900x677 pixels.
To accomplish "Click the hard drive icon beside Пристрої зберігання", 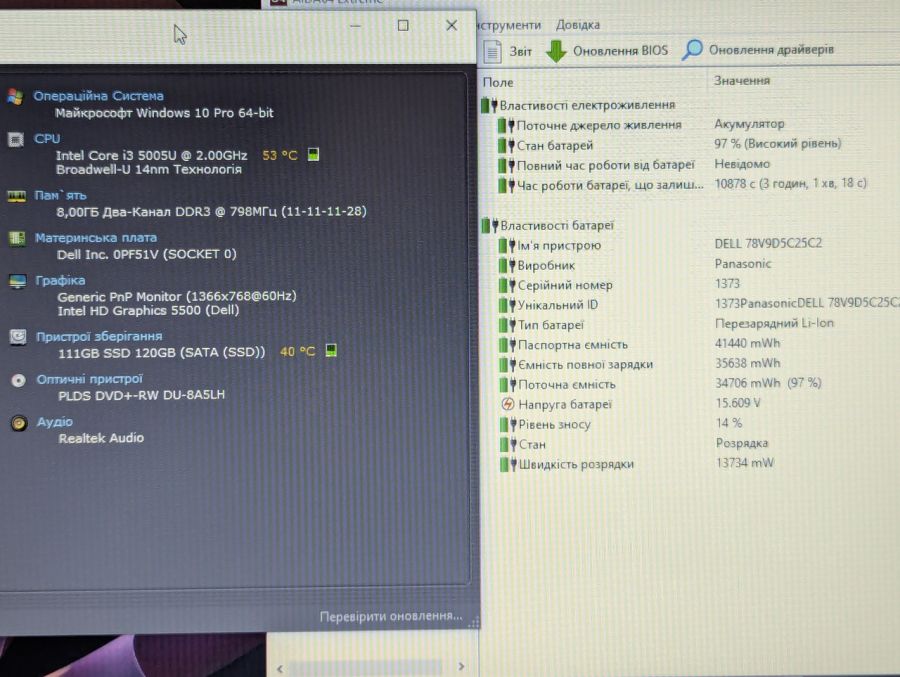I will click(18, 336).
